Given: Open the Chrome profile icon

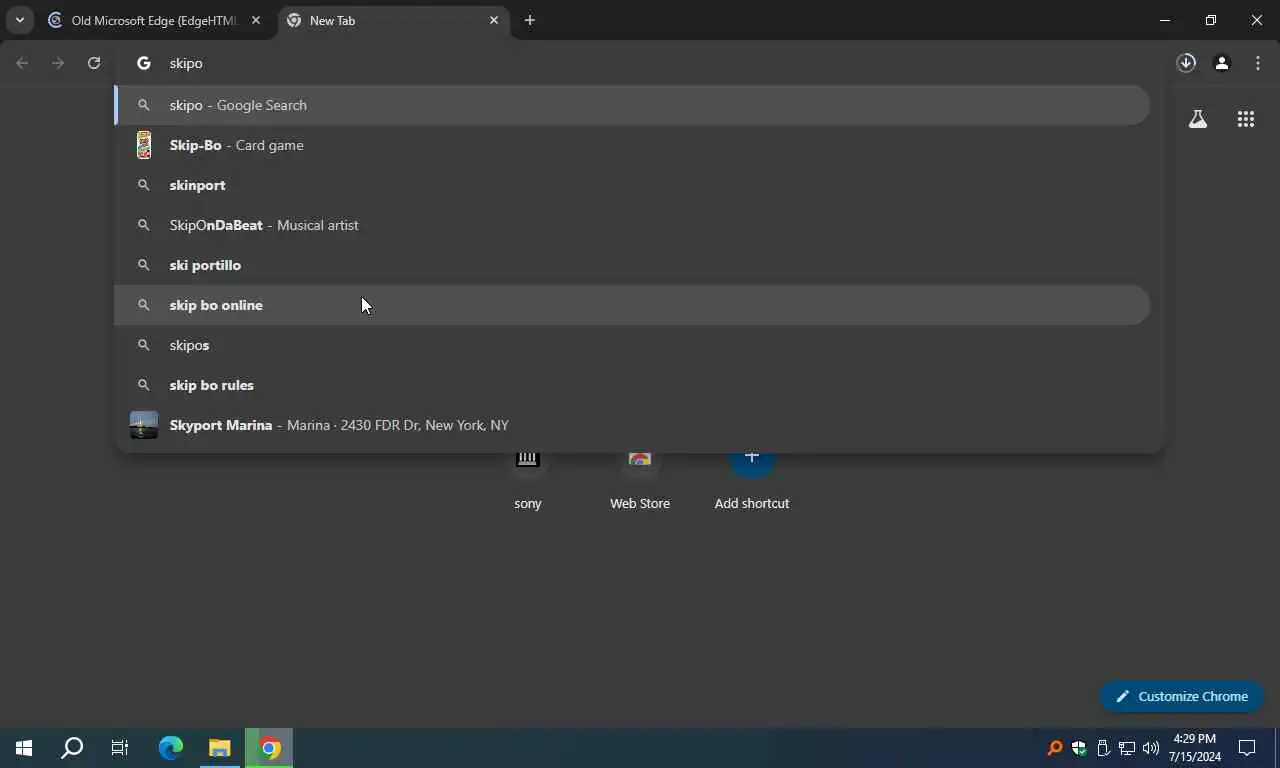Looking at the screenshot, I should click(1222, 63).
